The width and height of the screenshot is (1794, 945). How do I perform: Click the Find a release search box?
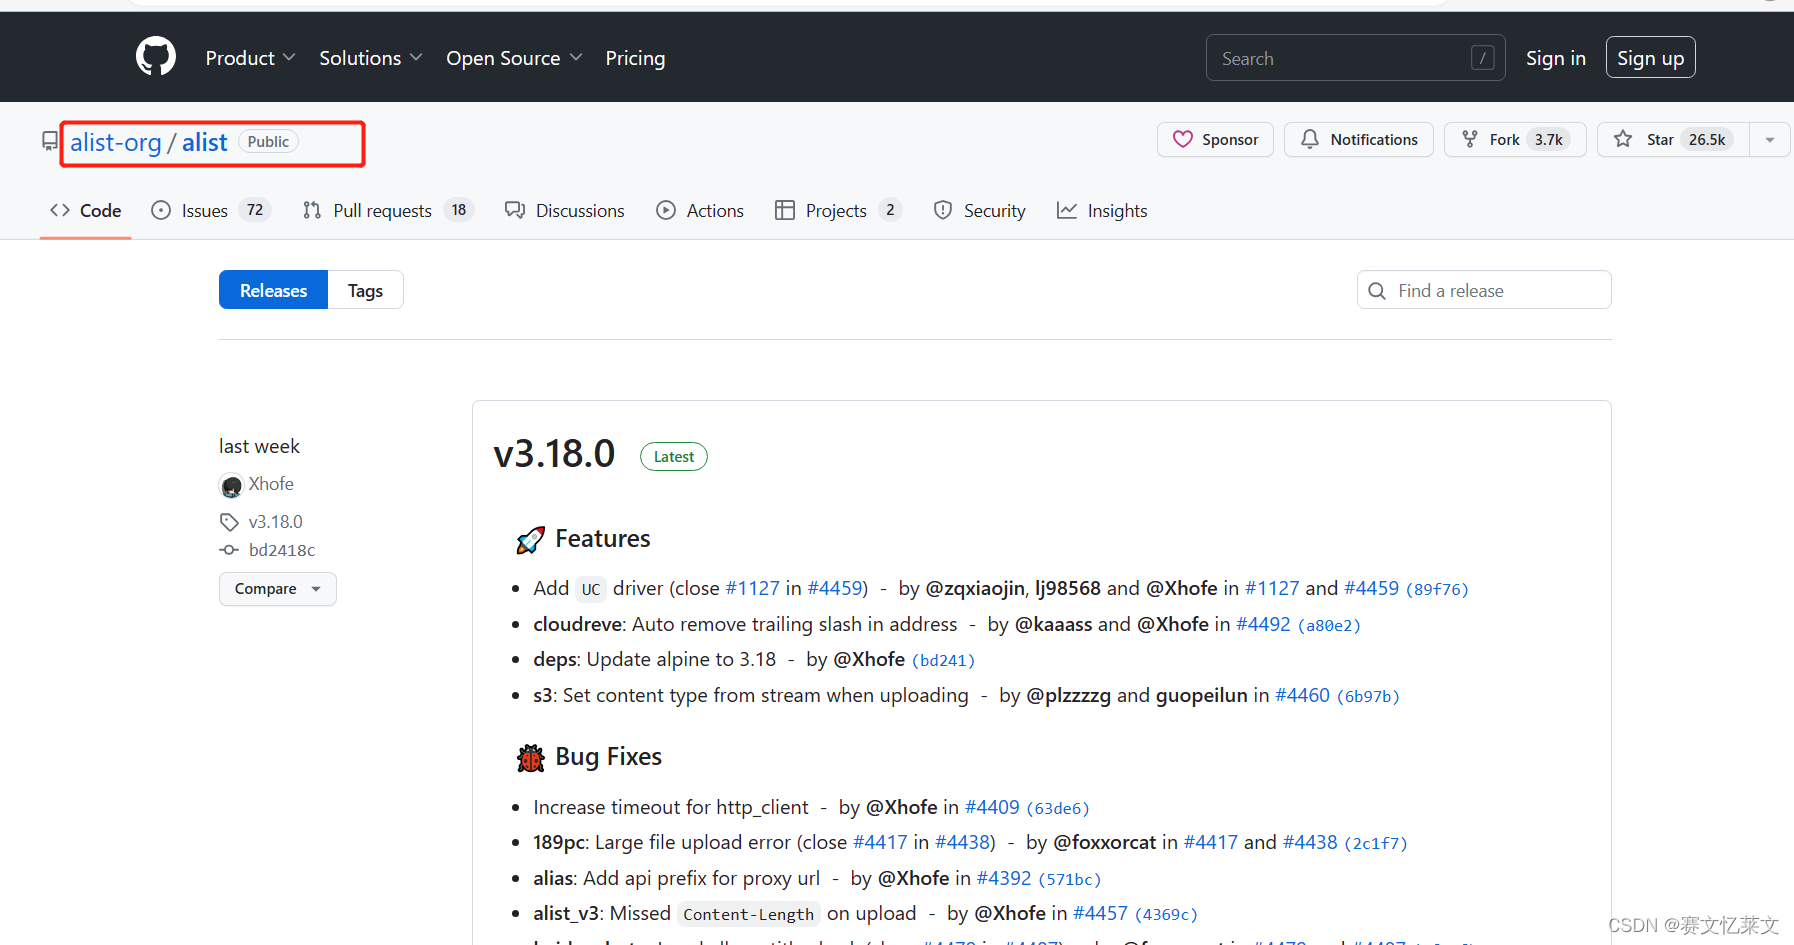pyautogui.click(x=1484, y=290)
